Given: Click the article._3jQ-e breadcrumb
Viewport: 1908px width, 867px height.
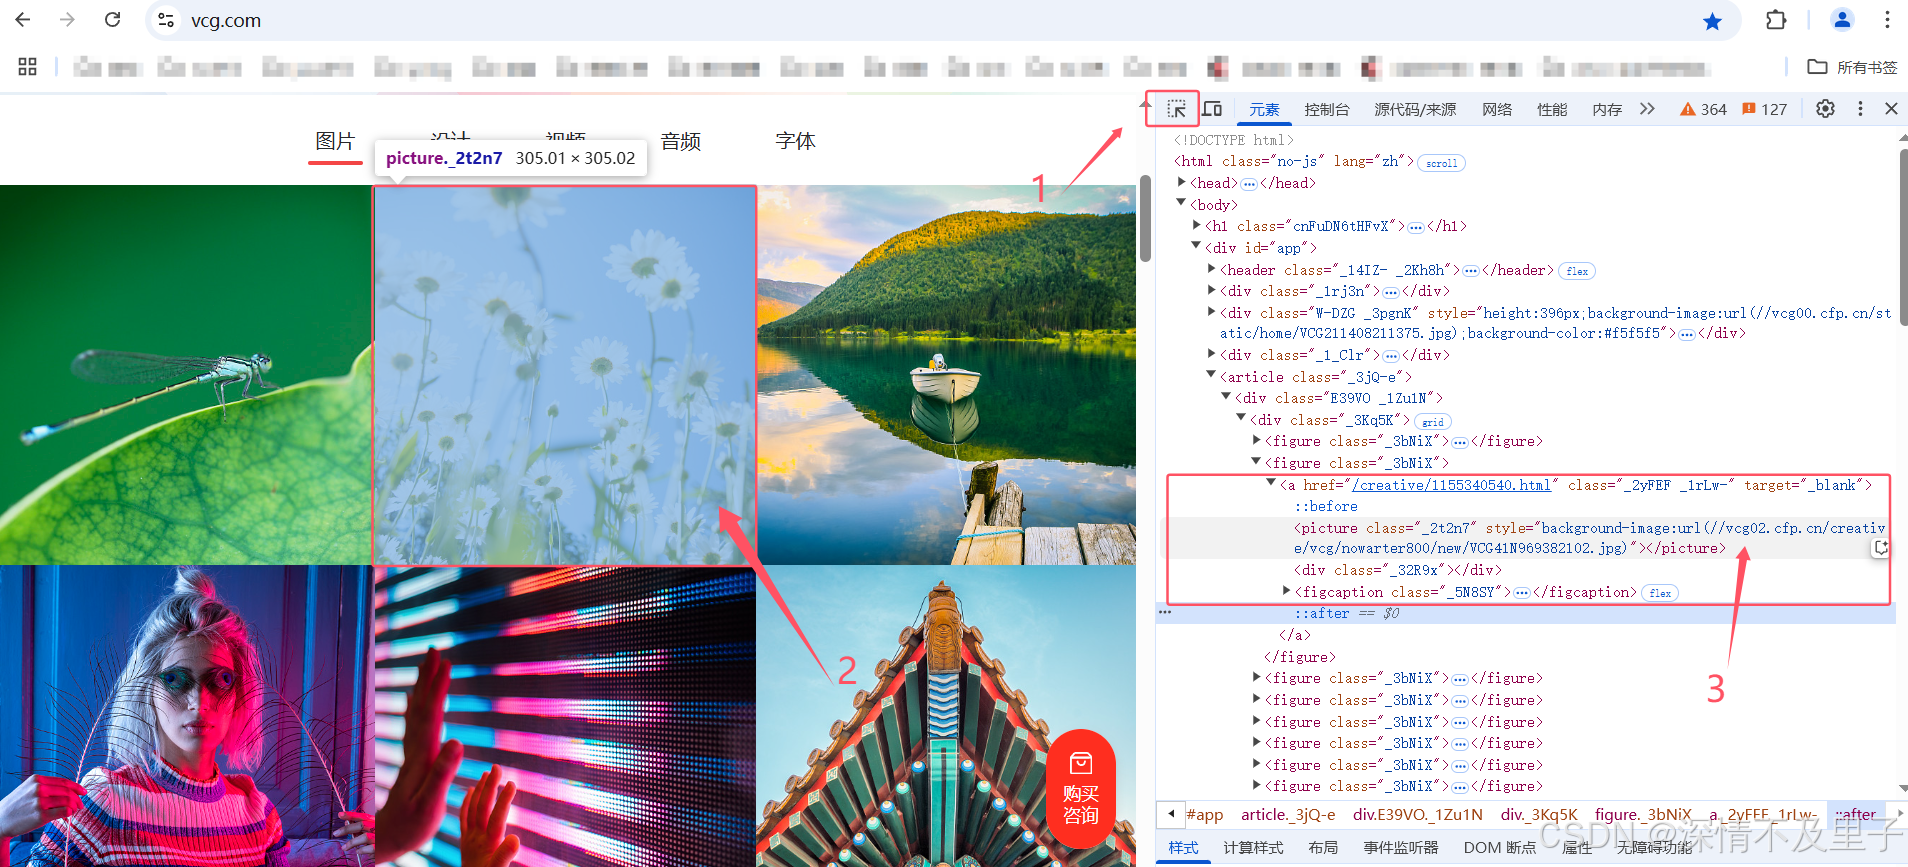Looking at the screenshot, I should coord(1288,815).
